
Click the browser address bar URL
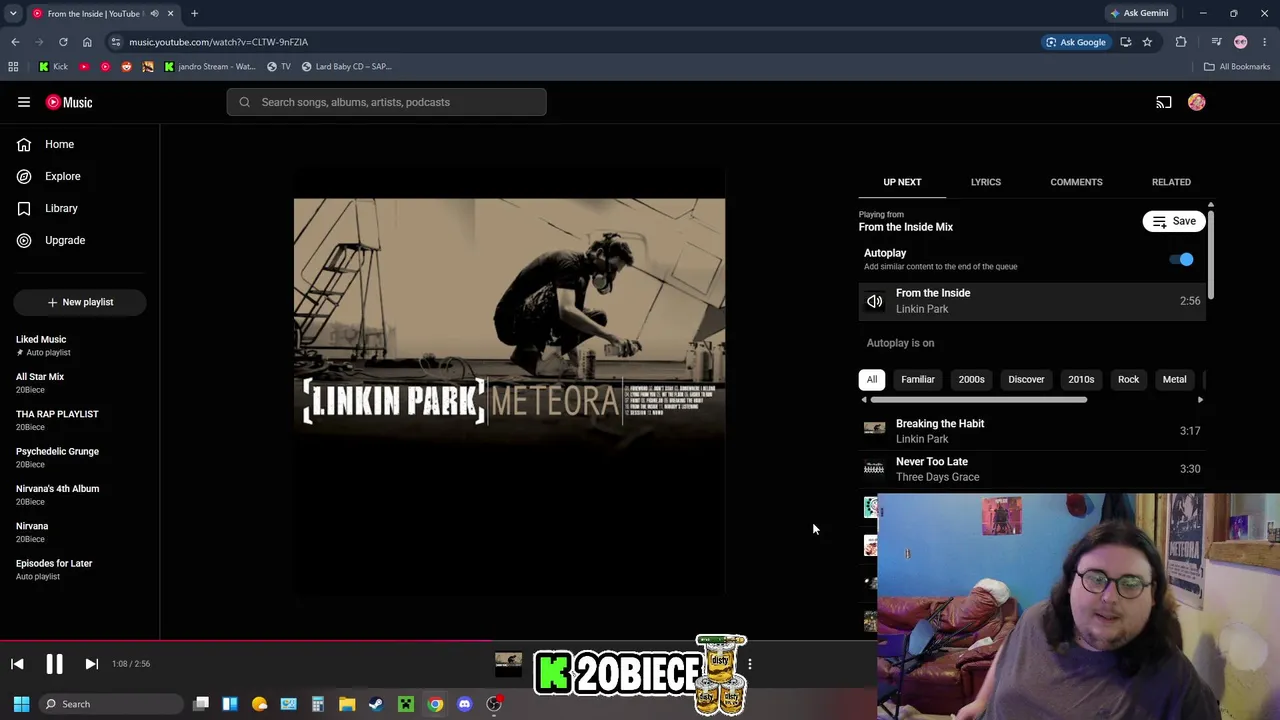(218, 42)
